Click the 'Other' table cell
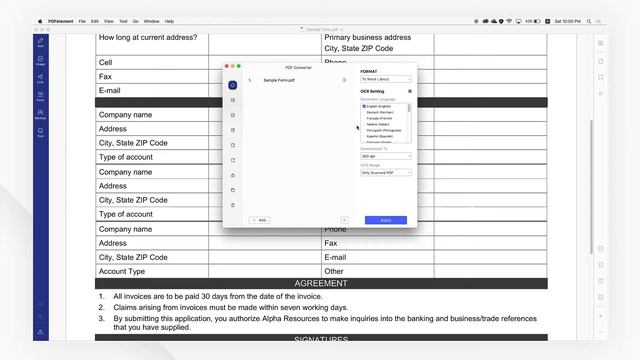The height and width of the screenshot is (360, 640). tap(378, 271)
